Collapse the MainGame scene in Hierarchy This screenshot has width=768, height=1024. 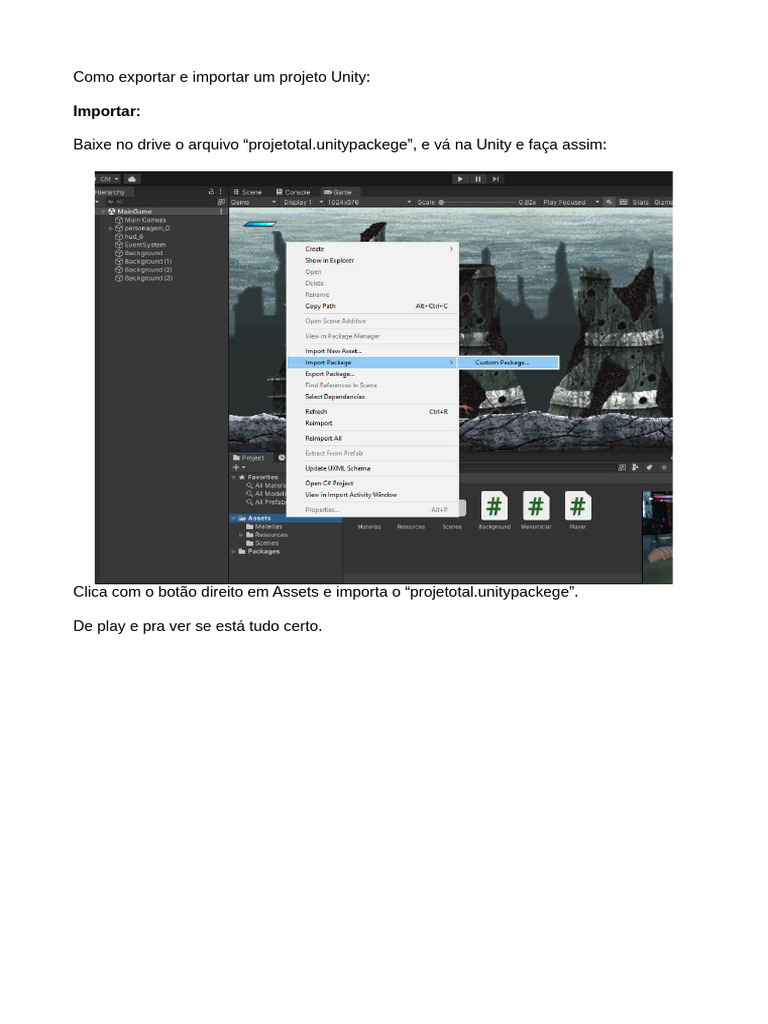tap(103, 212)
